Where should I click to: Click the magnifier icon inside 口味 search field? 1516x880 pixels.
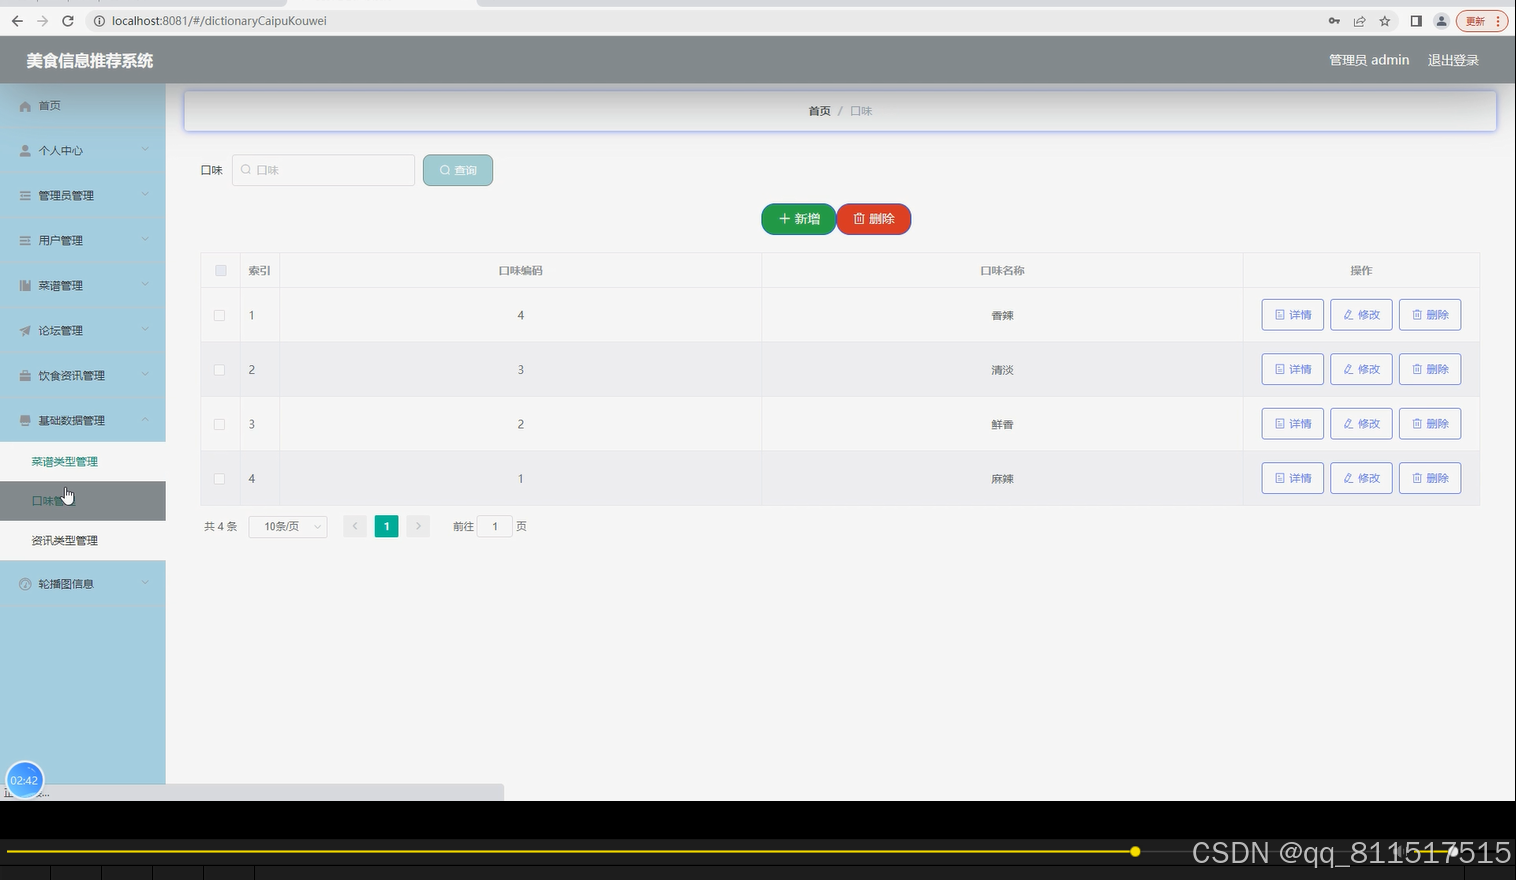coord(246,170)
